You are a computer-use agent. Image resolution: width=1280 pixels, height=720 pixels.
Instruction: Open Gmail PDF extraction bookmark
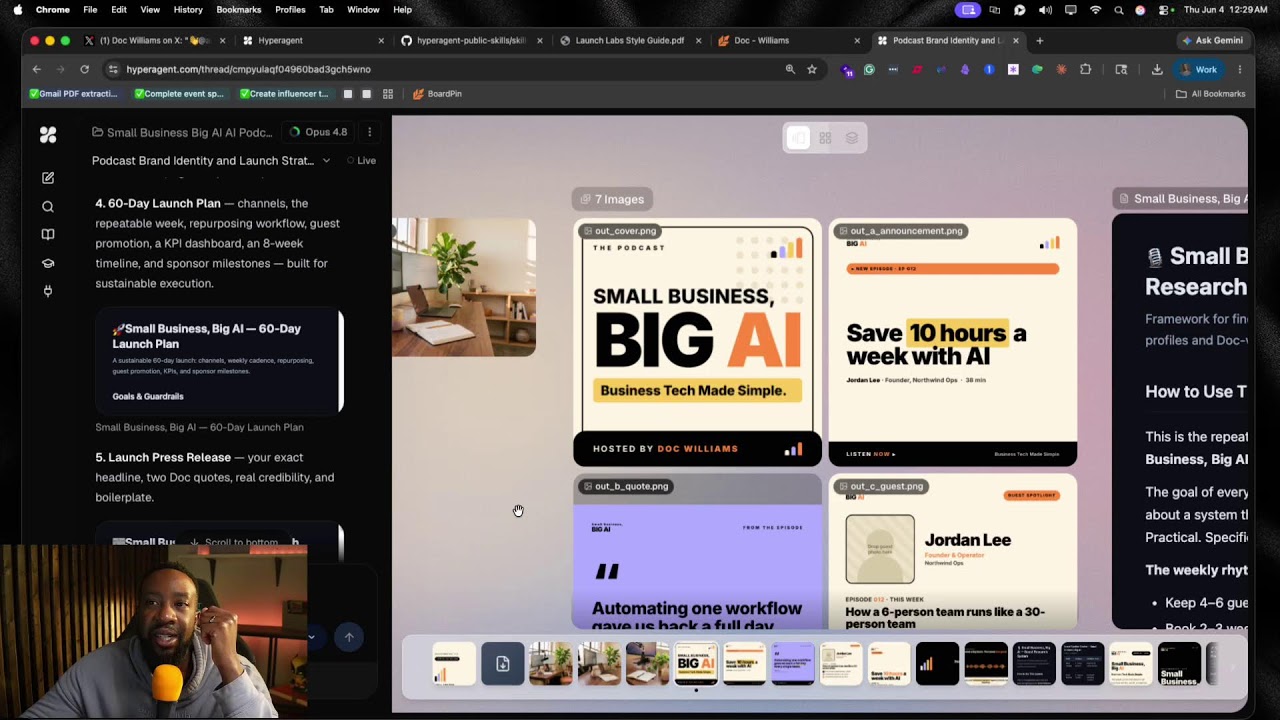[x=74, y=94]
